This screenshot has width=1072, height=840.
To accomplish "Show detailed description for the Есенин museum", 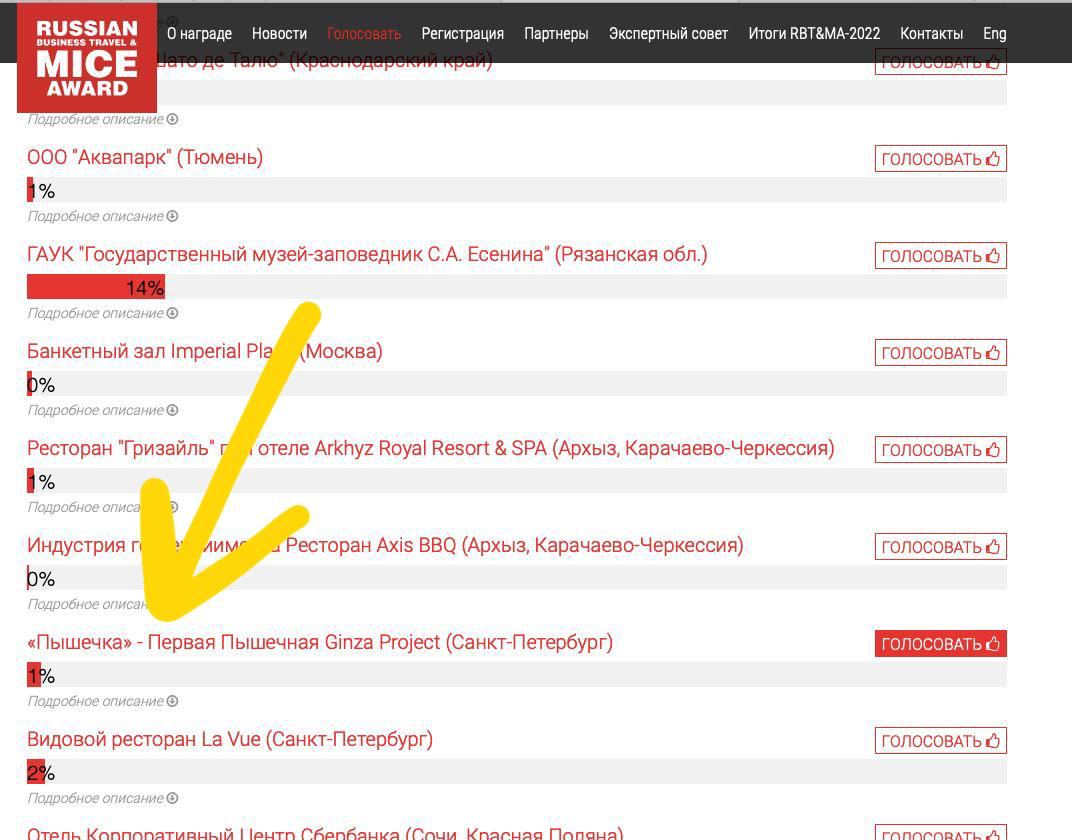I will click(103, 314).
